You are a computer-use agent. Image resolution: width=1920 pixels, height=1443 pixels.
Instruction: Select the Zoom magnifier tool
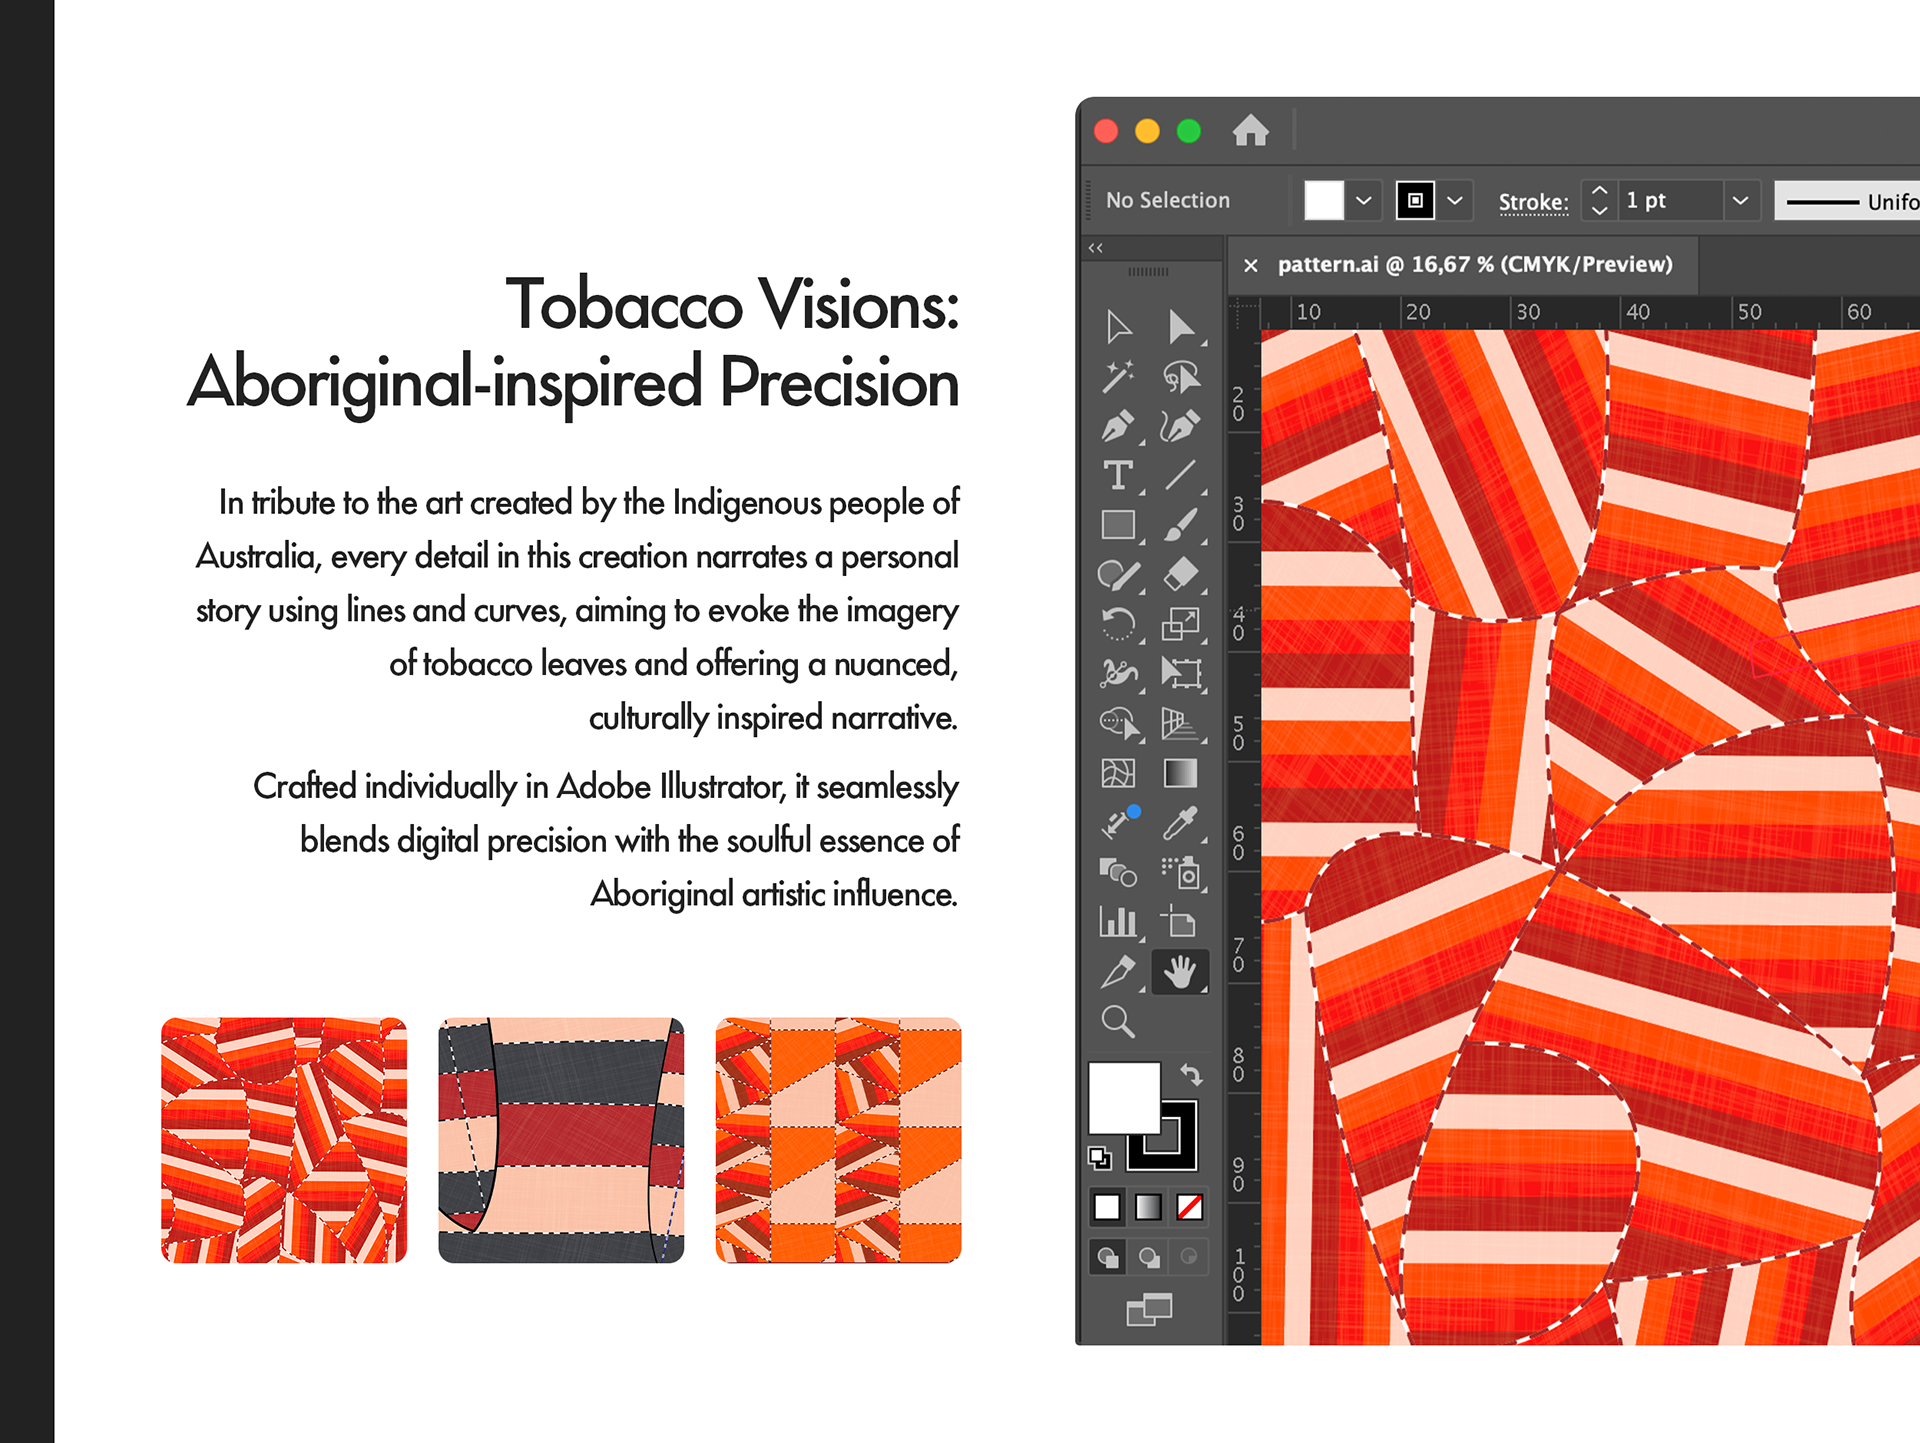[x=1117, y=1021]
